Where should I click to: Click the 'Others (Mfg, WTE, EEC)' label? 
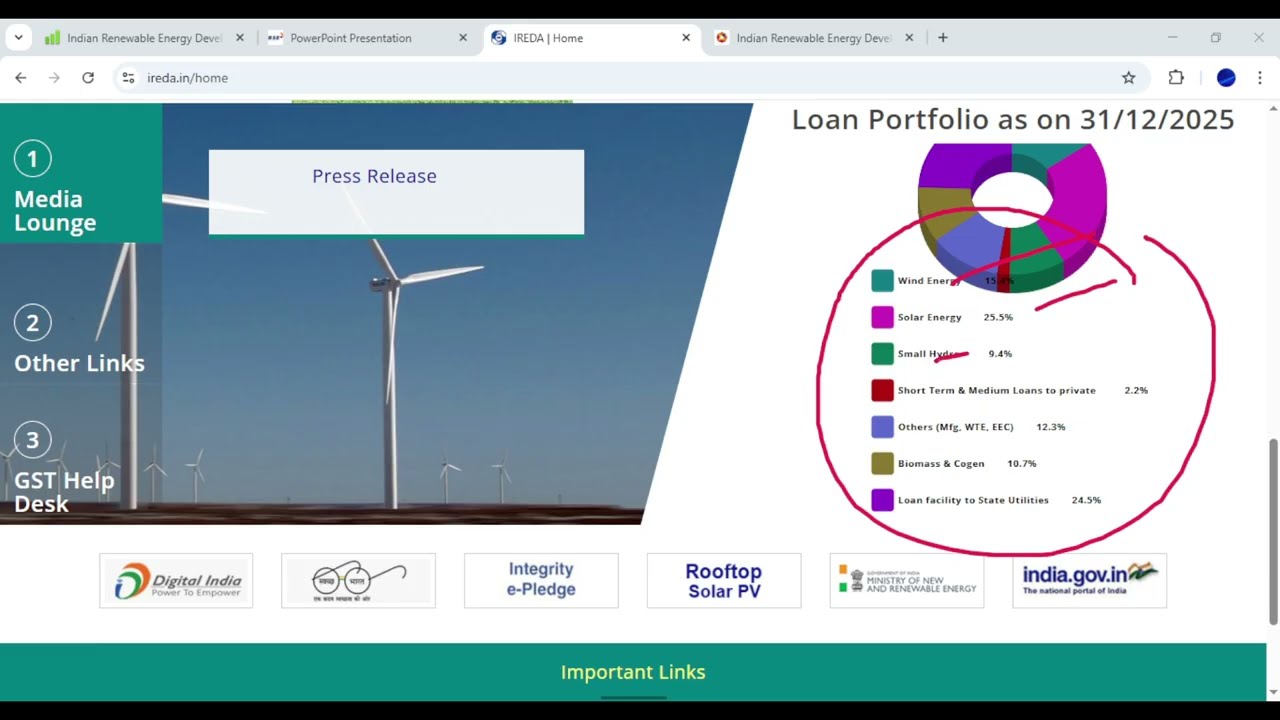pos(956,427)
